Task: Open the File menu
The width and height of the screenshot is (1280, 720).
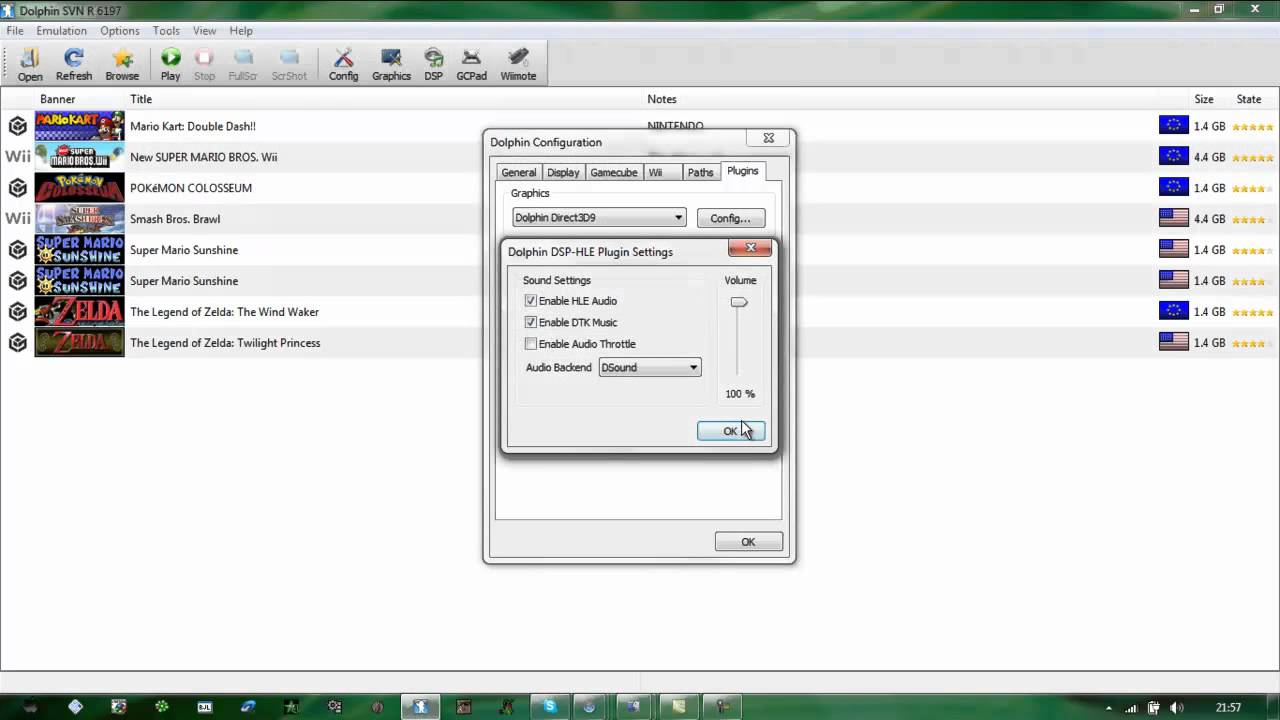Action: (15, 31)
